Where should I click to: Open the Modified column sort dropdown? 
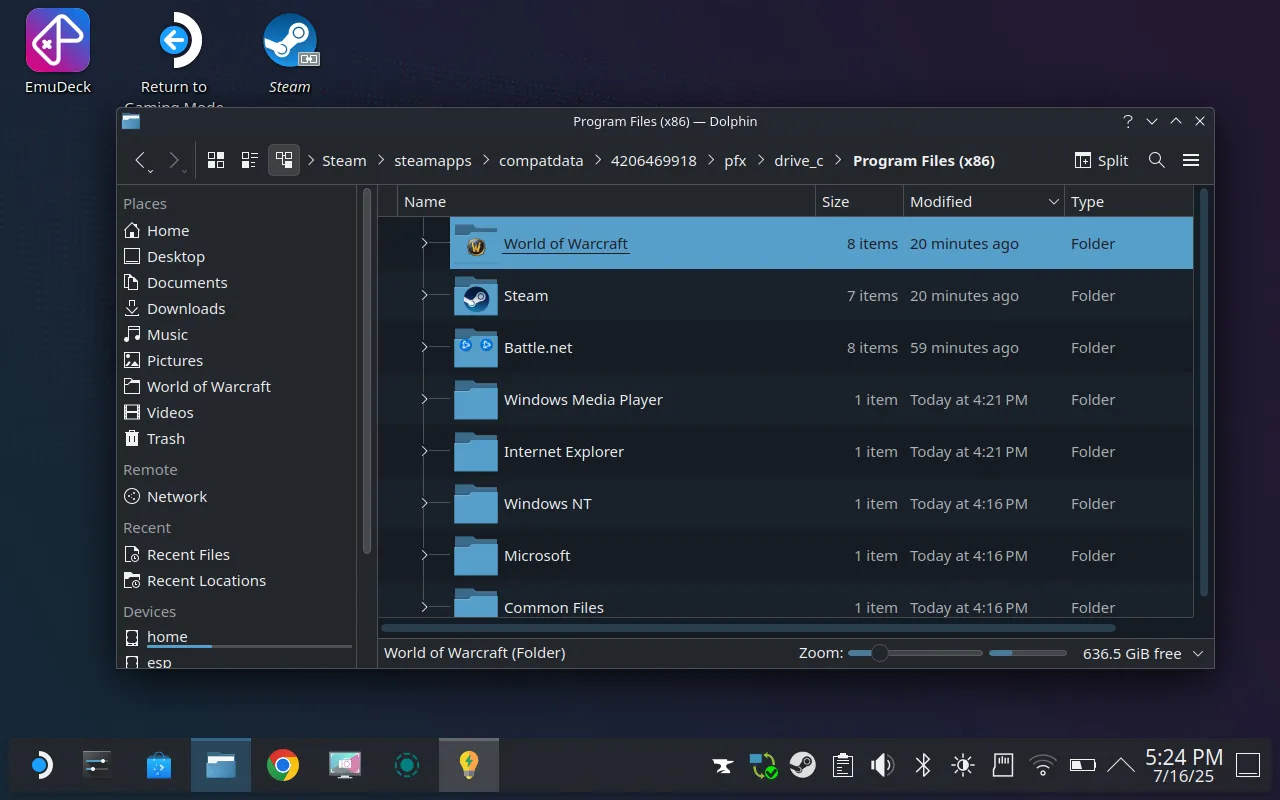pyautogui.click(x=1053, y=201)
